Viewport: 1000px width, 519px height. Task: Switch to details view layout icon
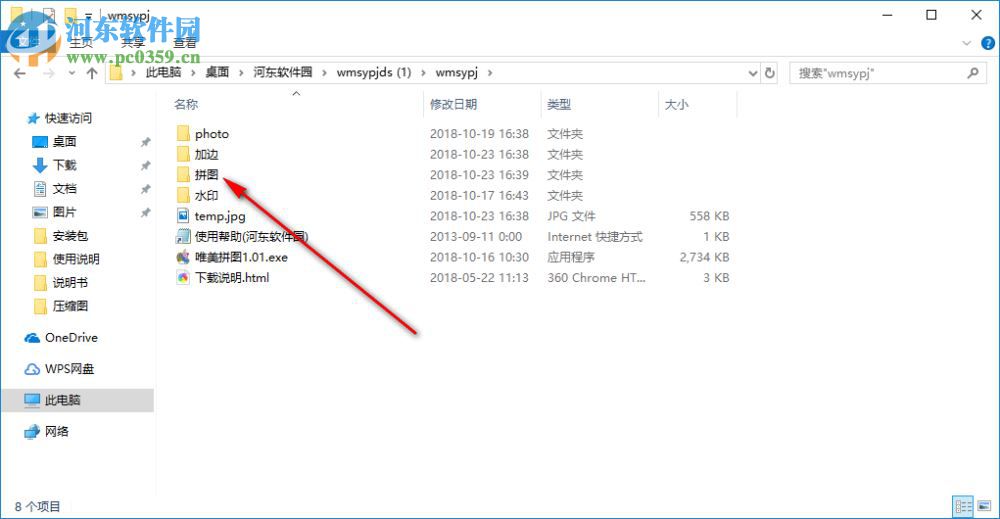click(963, 506)
